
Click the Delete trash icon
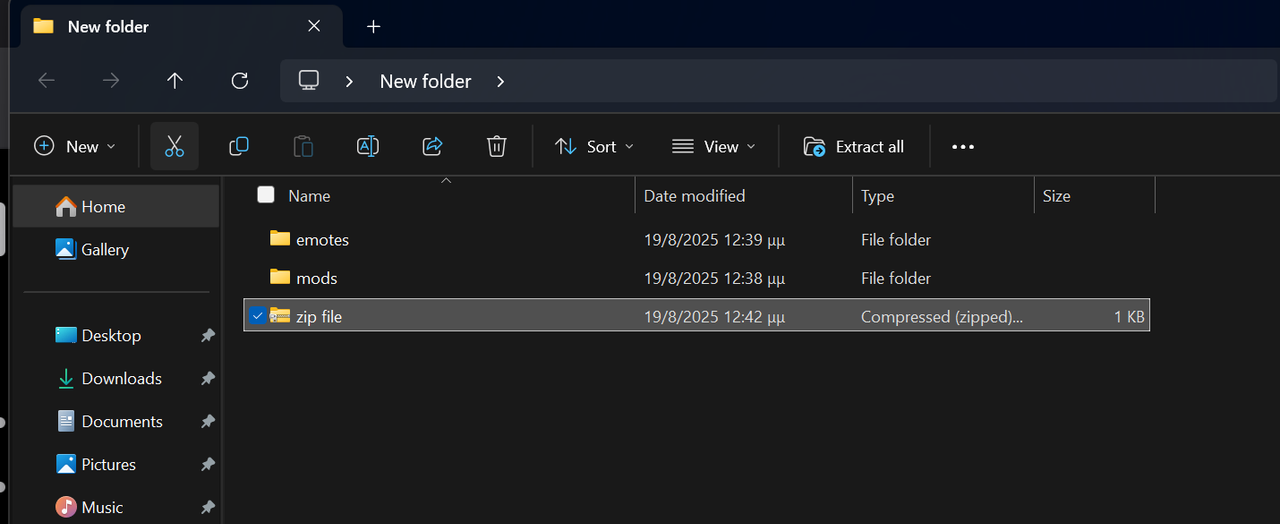[496, 146]
